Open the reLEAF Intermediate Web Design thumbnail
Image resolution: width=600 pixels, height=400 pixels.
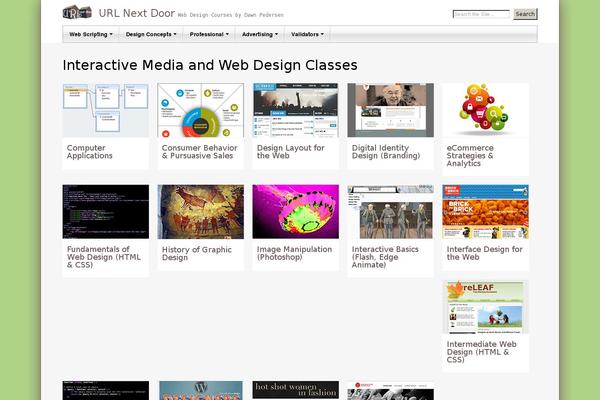485,307
